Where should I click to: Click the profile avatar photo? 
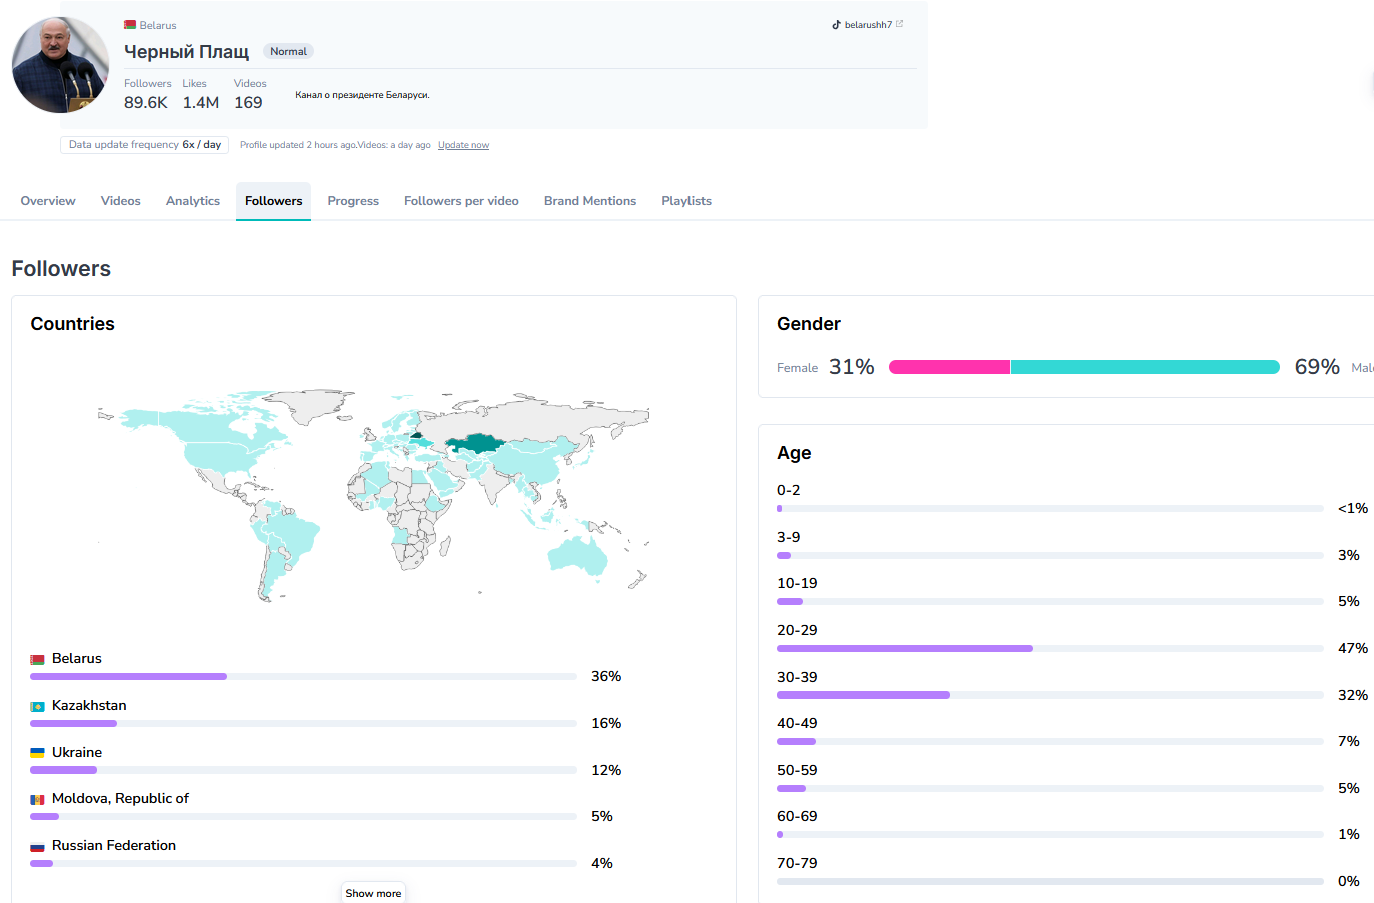(x=60, y=65)
